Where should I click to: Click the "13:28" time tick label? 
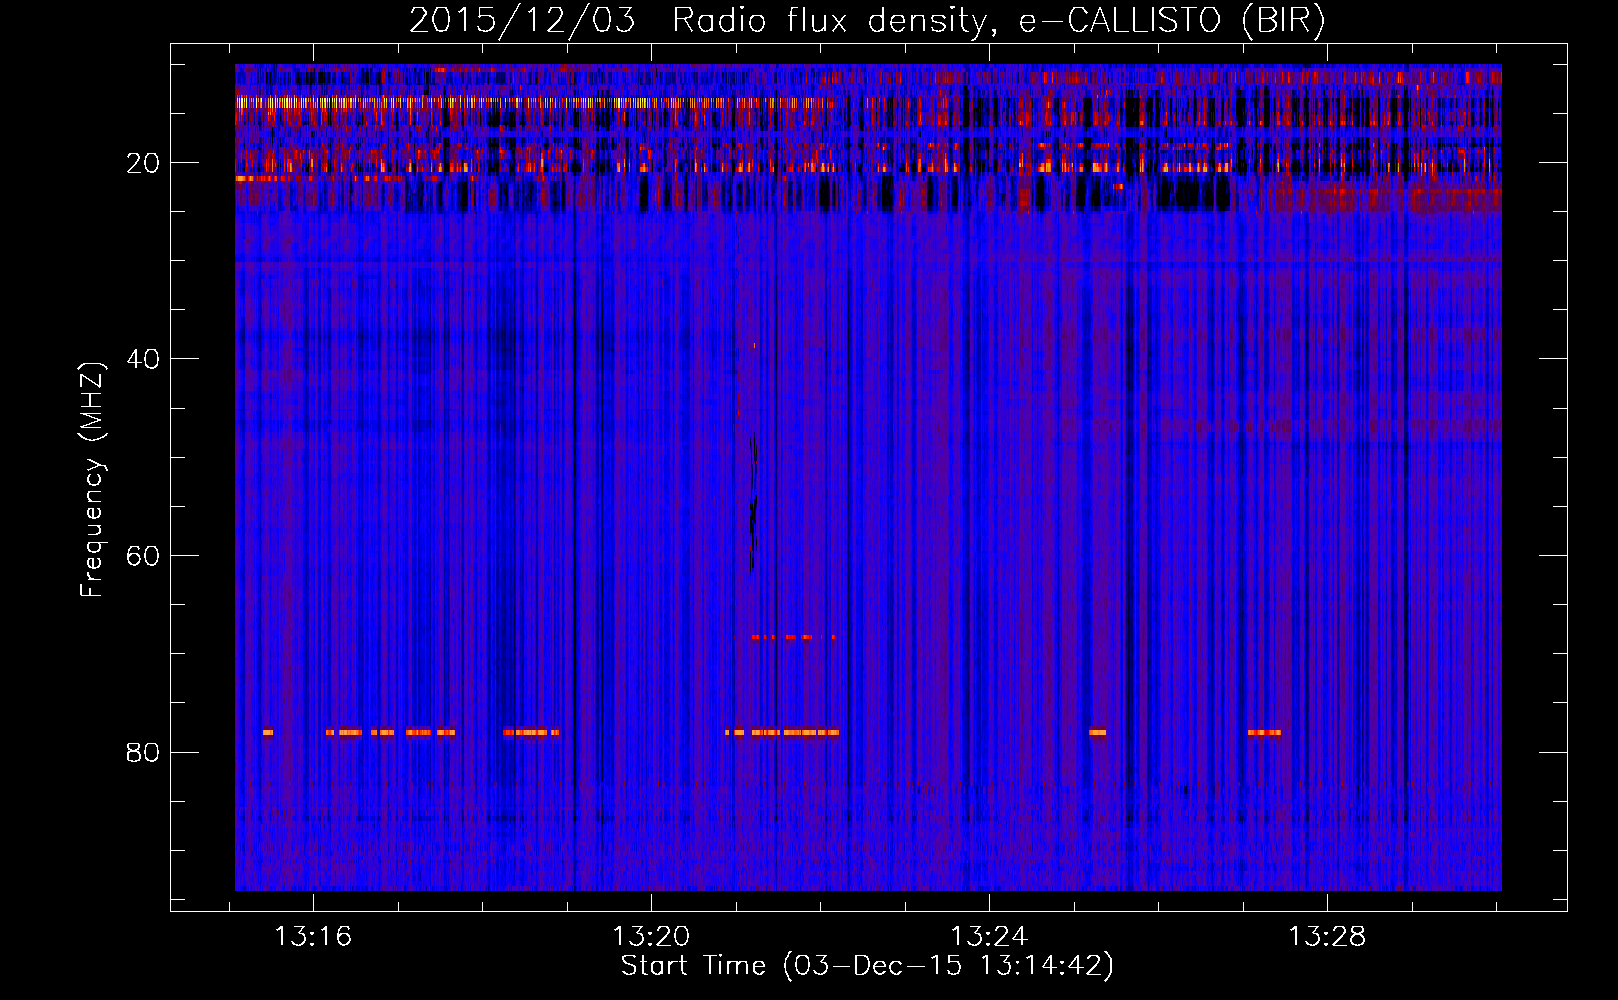tap(1327, 937)
